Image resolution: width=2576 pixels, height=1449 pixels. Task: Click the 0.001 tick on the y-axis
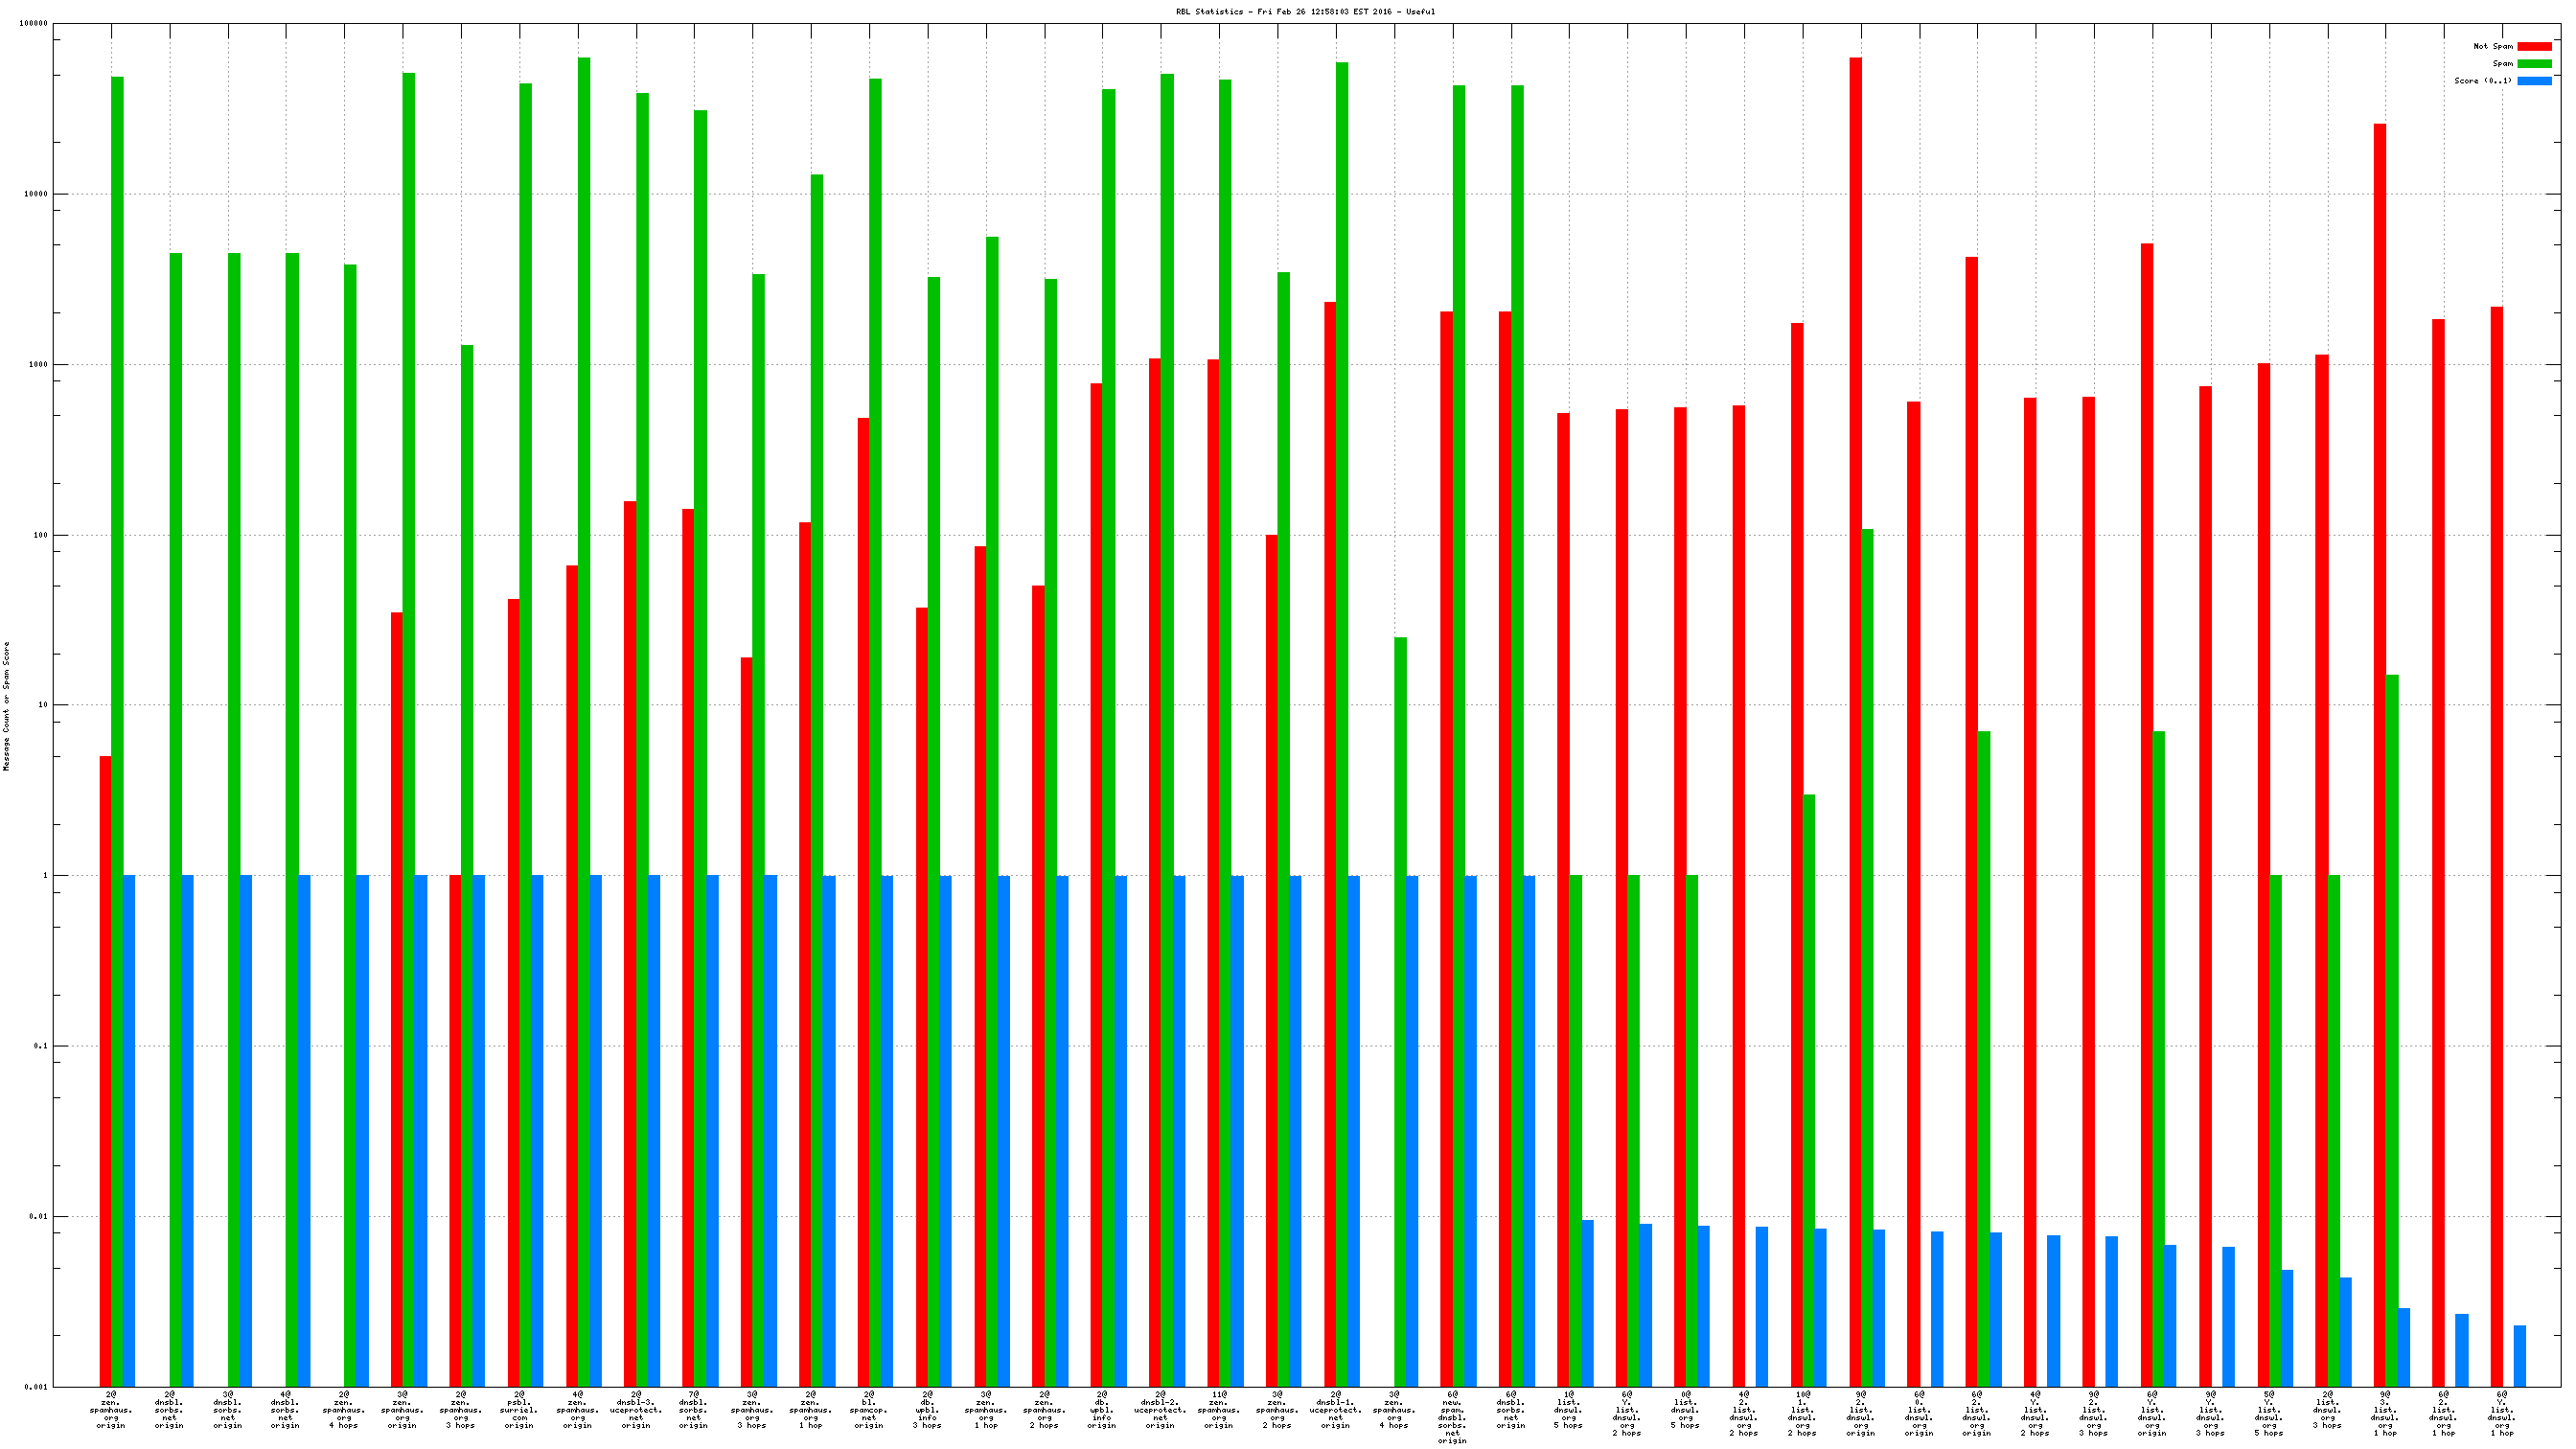36,1387
